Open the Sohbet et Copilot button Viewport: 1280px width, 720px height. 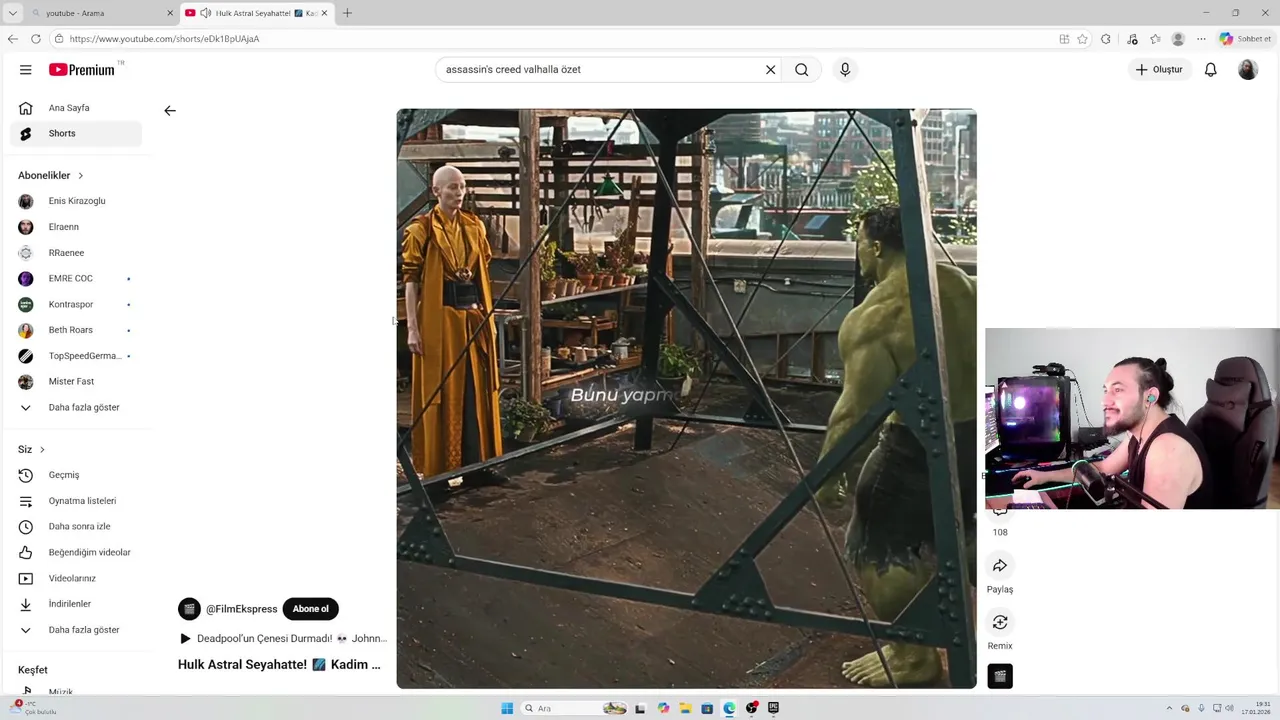pos(1245,39)
